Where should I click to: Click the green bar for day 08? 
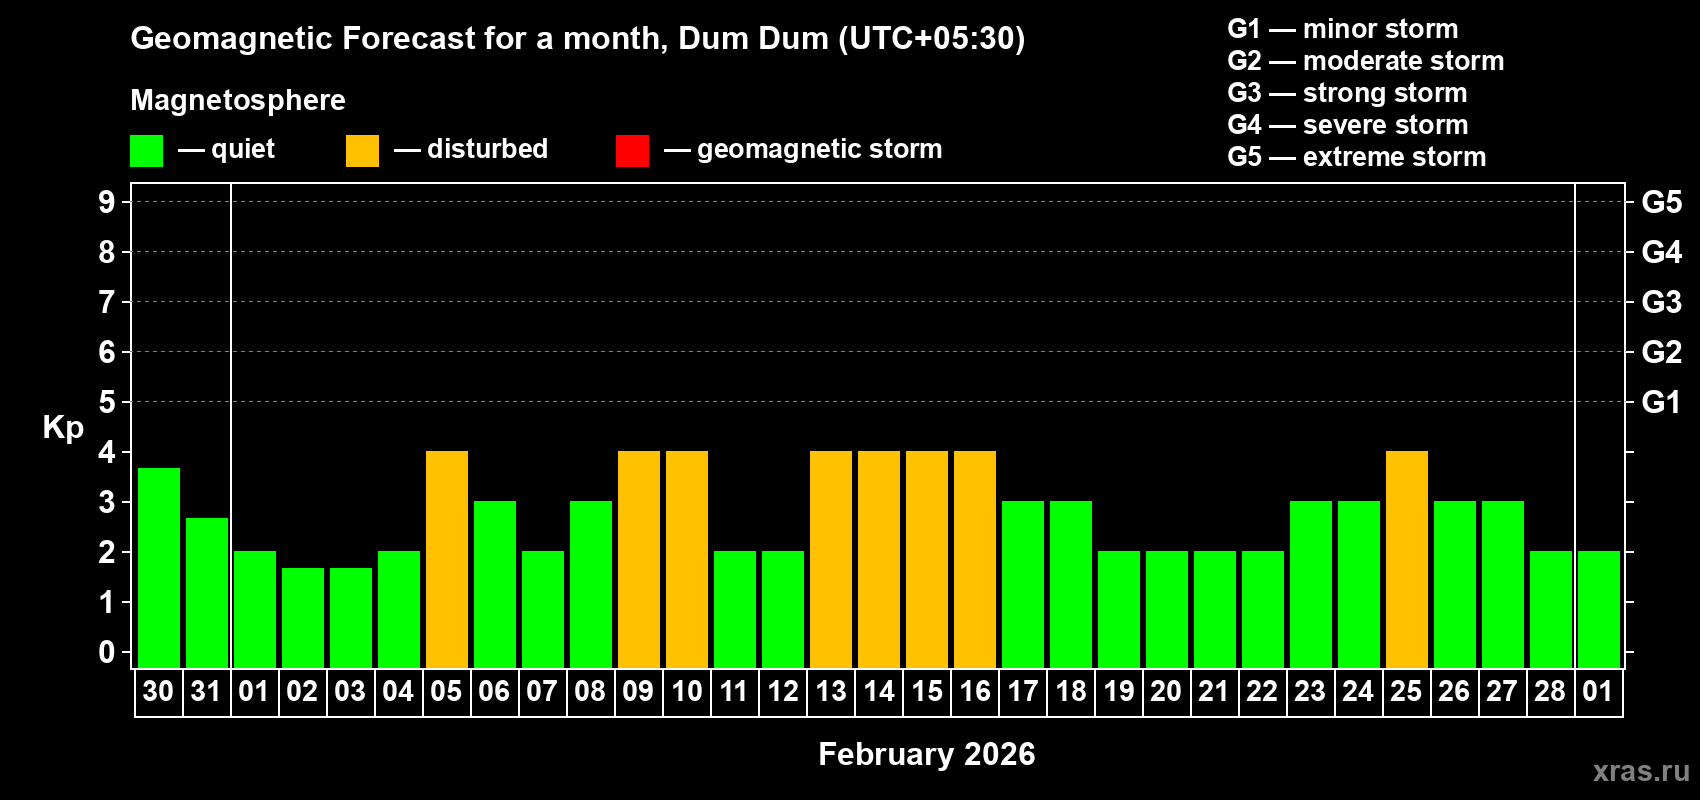tap(591, 585)
